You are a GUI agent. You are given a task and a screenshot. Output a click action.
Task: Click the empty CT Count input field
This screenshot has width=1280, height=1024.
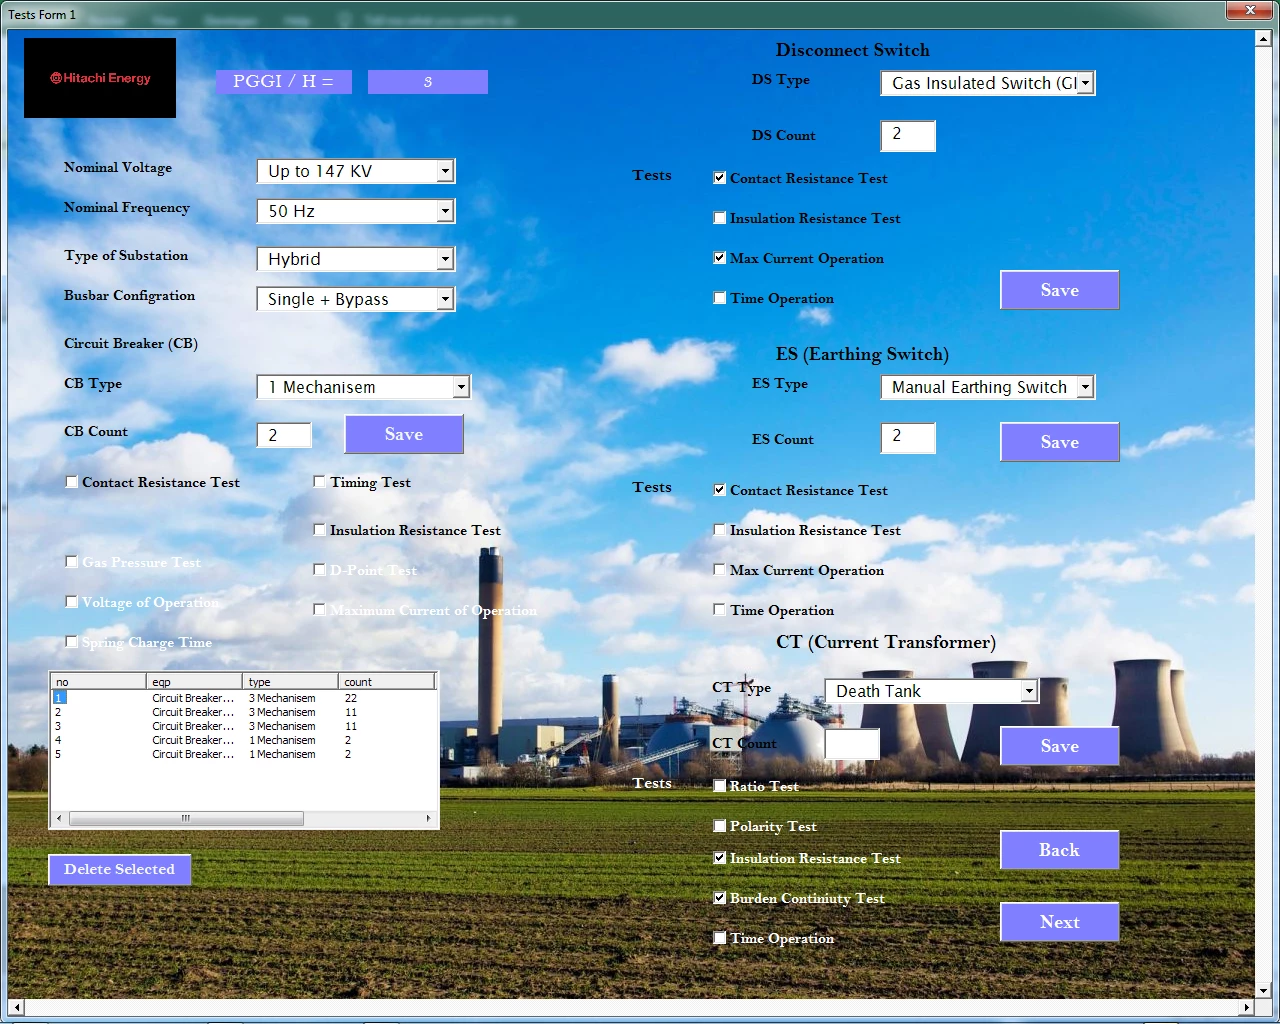point(852,744)
